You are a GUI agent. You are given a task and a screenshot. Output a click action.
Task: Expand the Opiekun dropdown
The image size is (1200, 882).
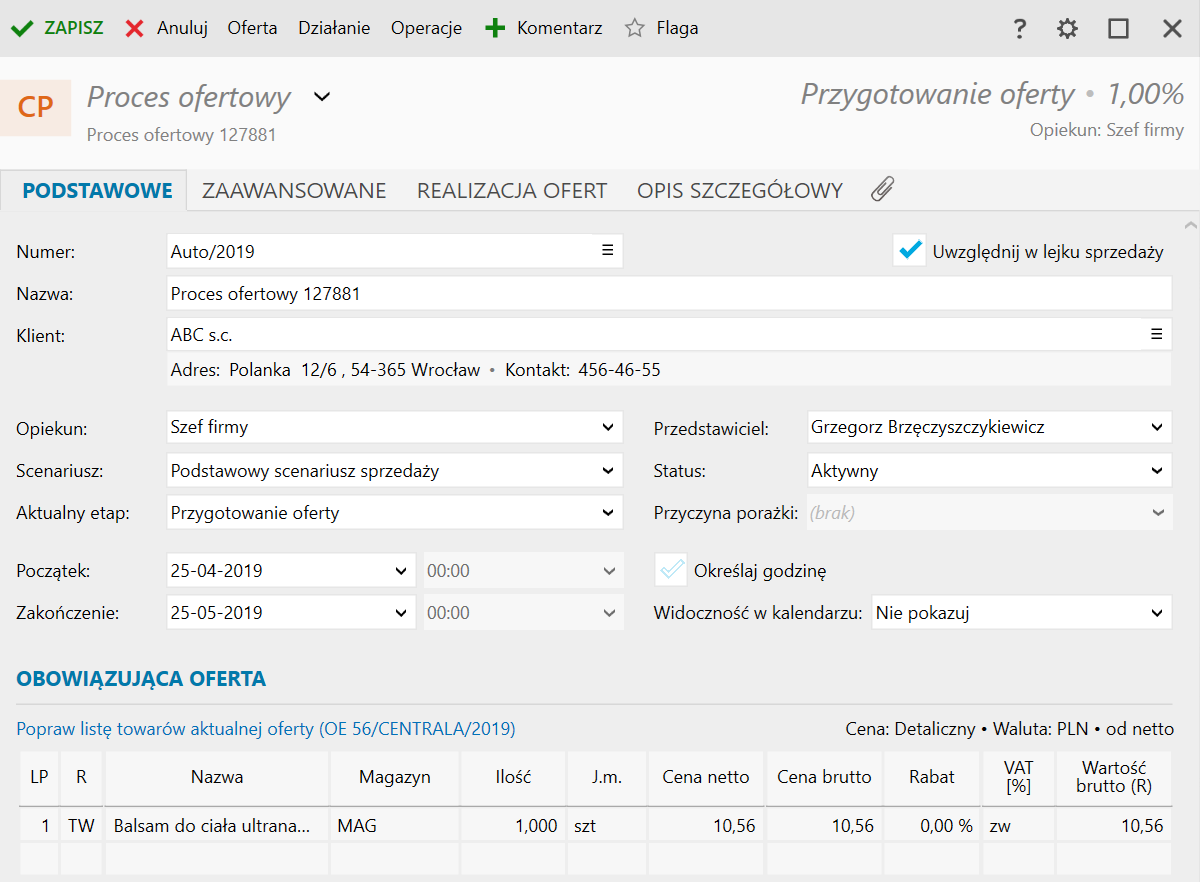[x=608, y=427]
